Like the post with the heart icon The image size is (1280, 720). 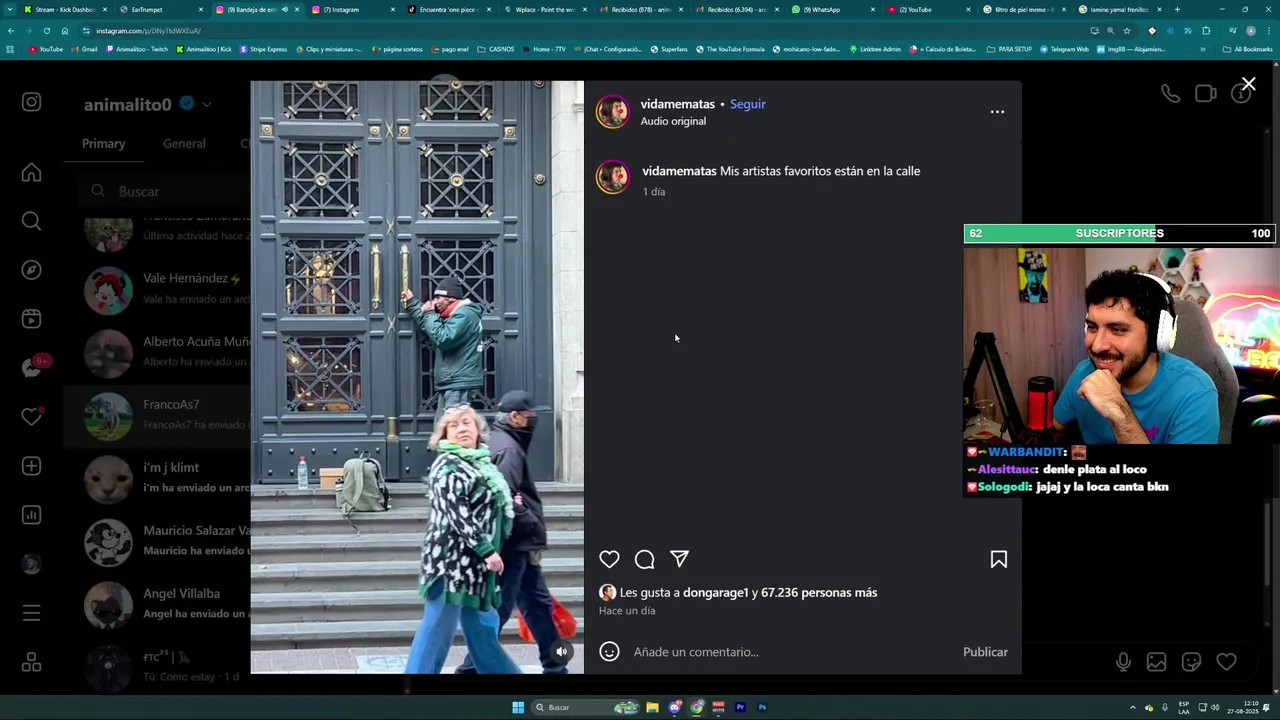(x=609, y=560)
